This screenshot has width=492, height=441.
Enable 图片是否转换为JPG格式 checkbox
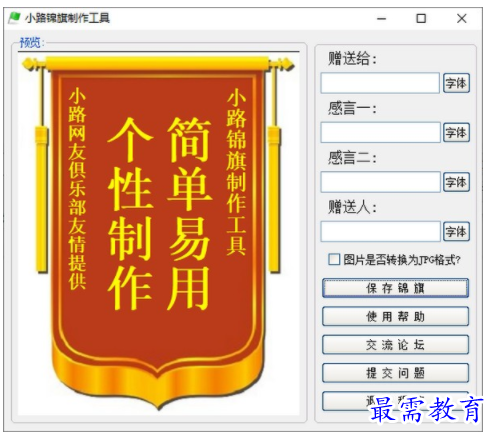coord(334,259)
